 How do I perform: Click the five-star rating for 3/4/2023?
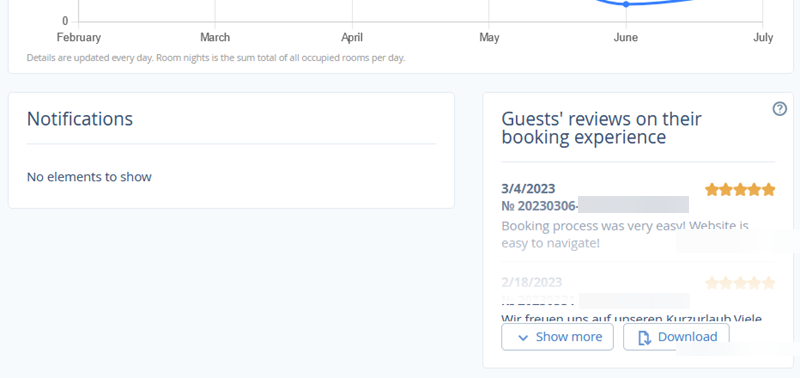click(740, 190)
